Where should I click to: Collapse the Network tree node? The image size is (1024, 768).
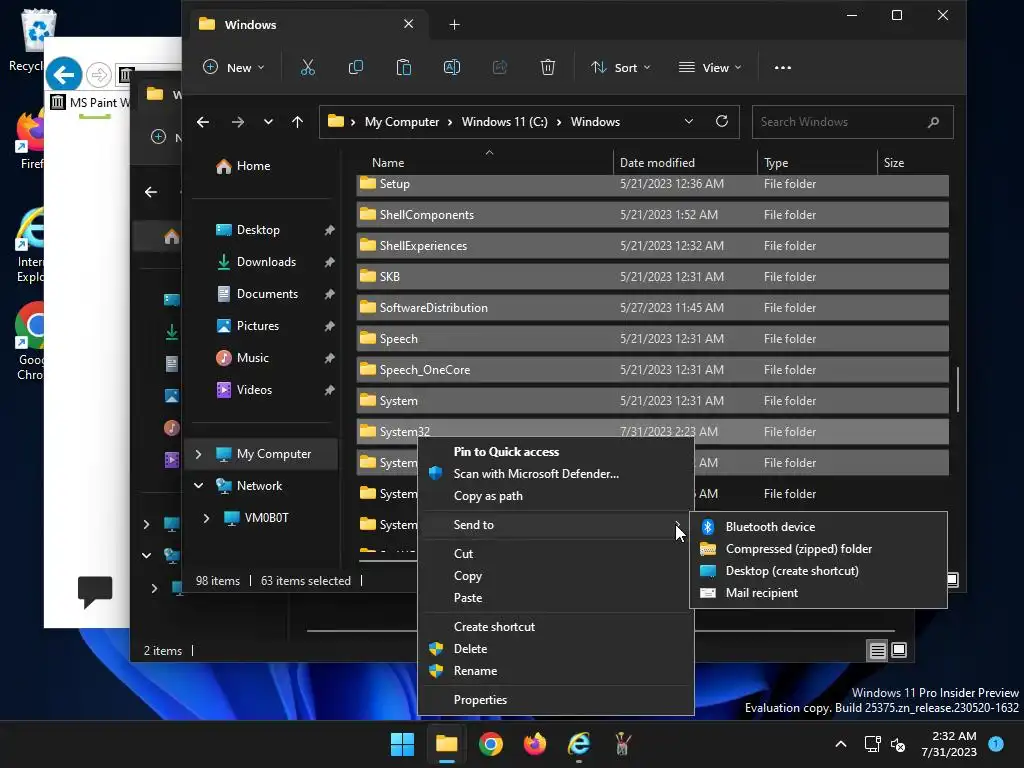pyautogui.click(x=199, y=486)
